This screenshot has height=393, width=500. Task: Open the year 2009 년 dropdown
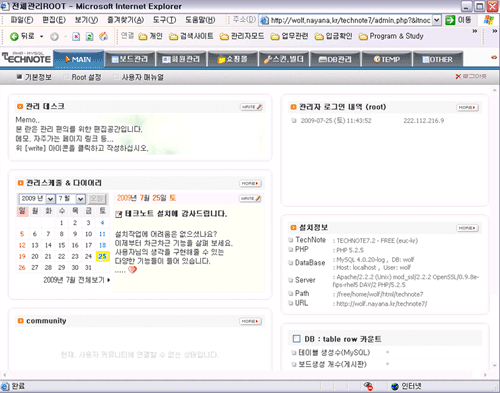click(50, 199)
